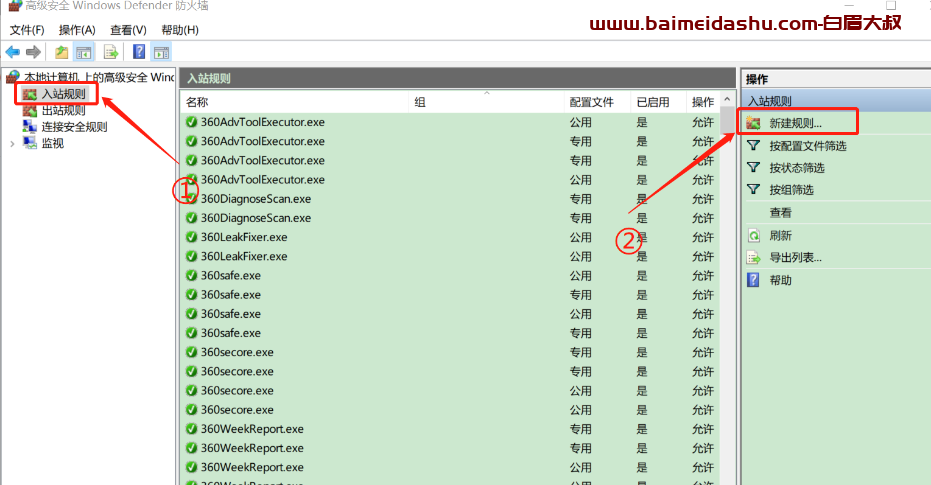The image size is (931, 485).
Task: Click the Up one level folder icon
Action: point(61,52)
